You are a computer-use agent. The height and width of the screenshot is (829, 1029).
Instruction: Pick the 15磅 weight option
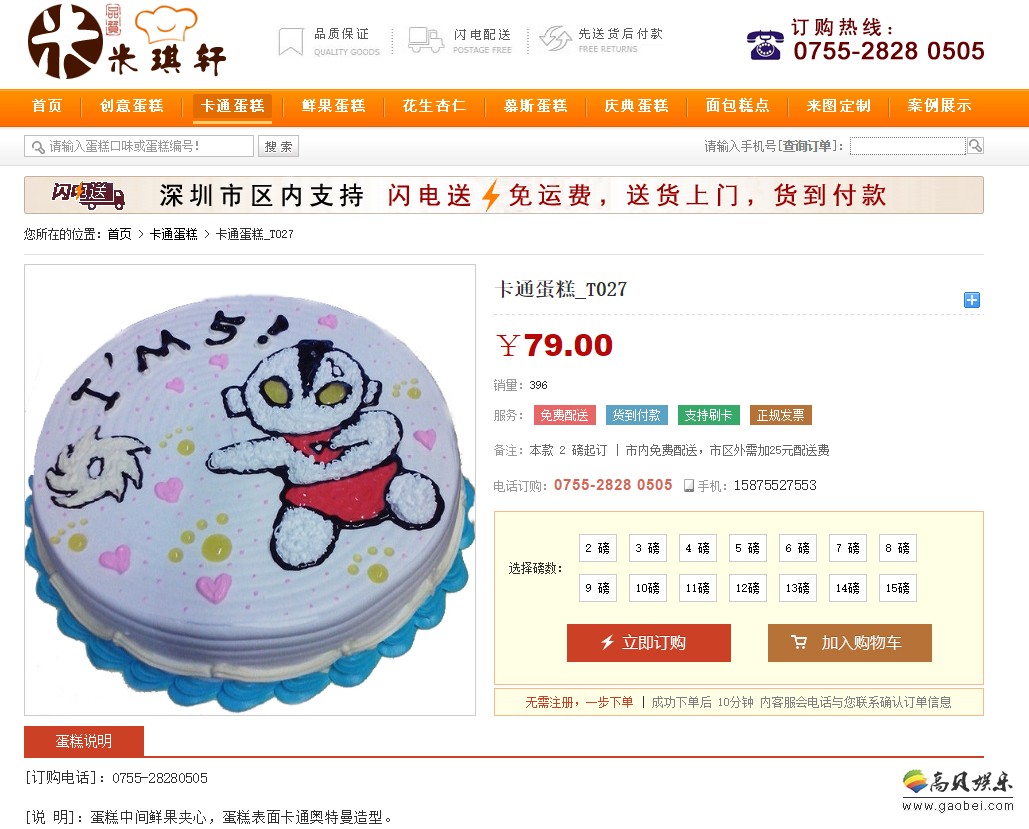(898, 588)
